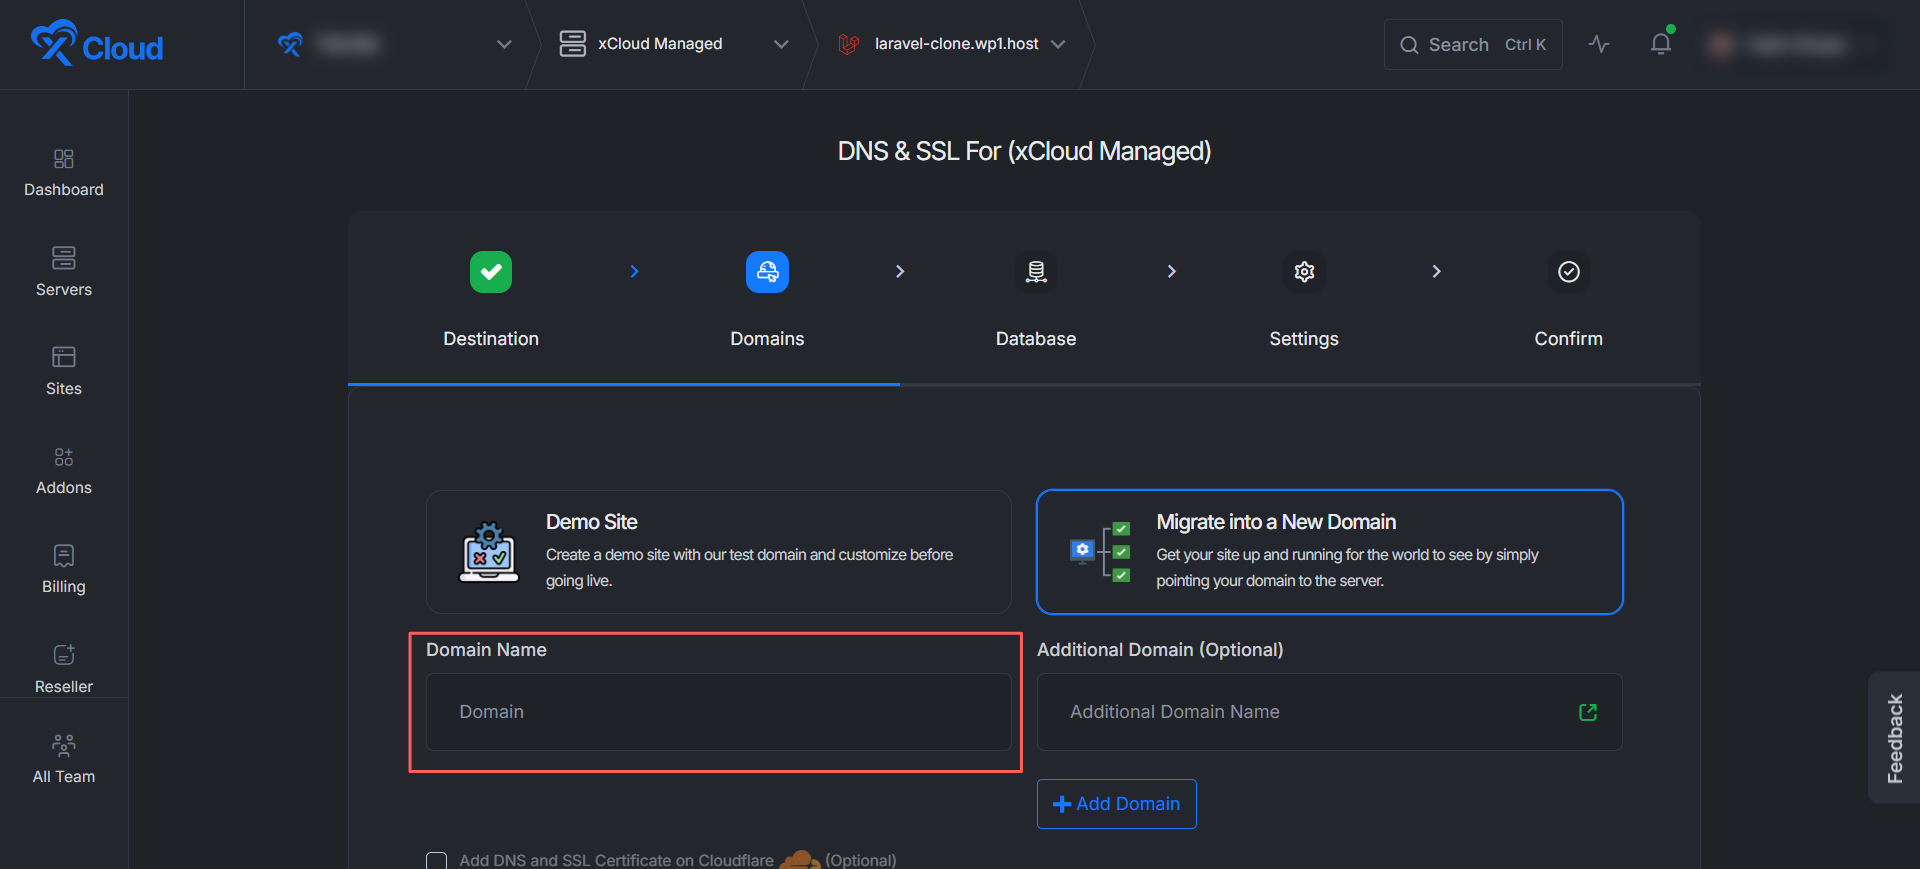Click the team logo icon in breadcrumb
The height and width of the screenshot is (869, 1920).
point(290,44)
